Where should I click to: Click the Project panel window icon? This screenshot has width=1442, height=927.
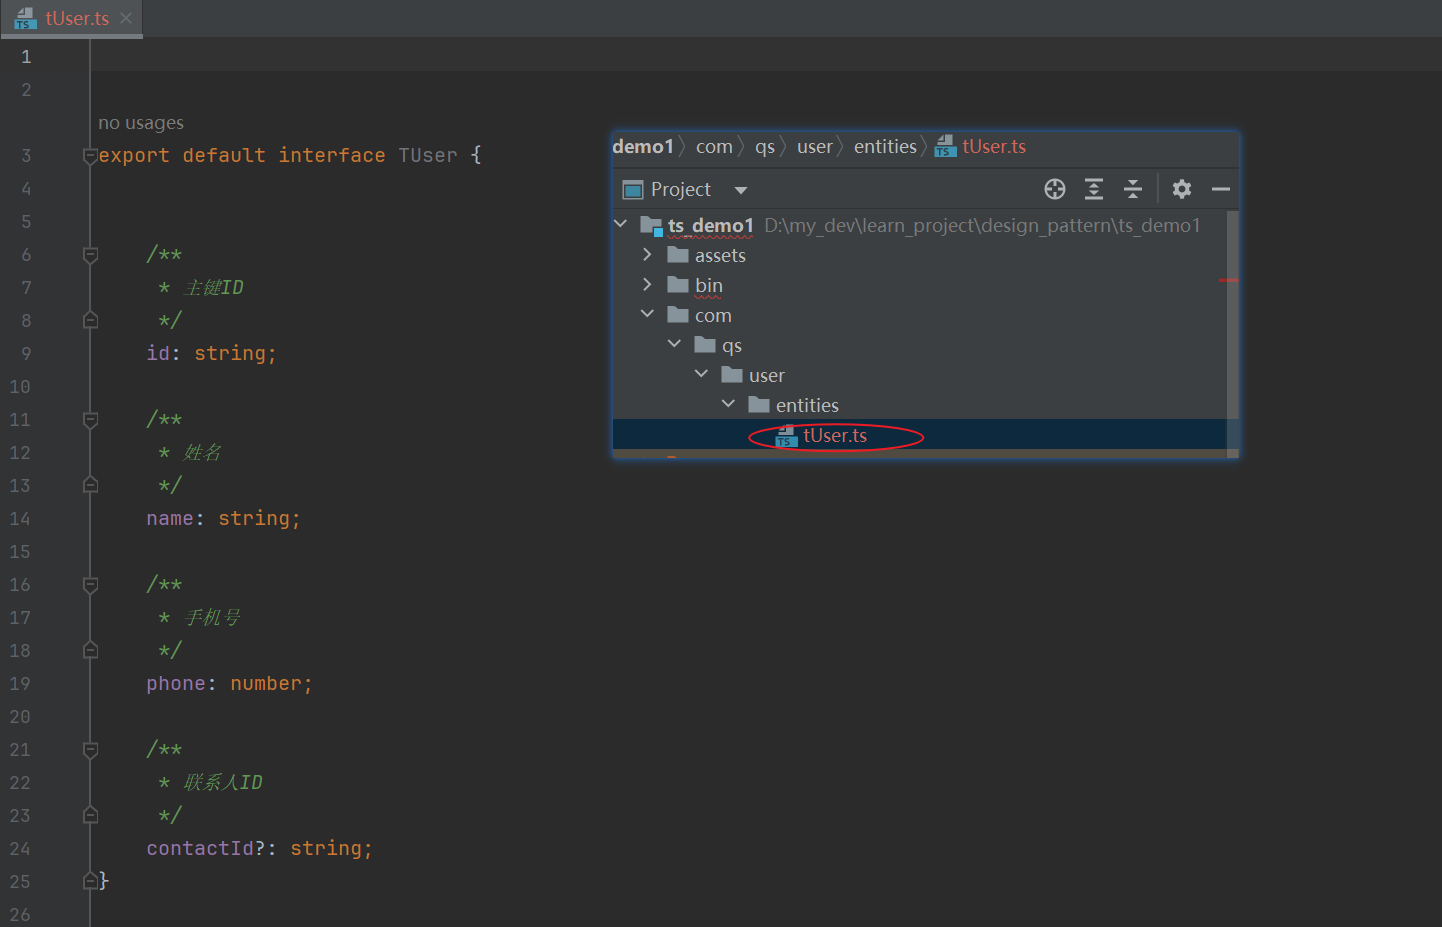pyautogui.click(x=633, y=189)
